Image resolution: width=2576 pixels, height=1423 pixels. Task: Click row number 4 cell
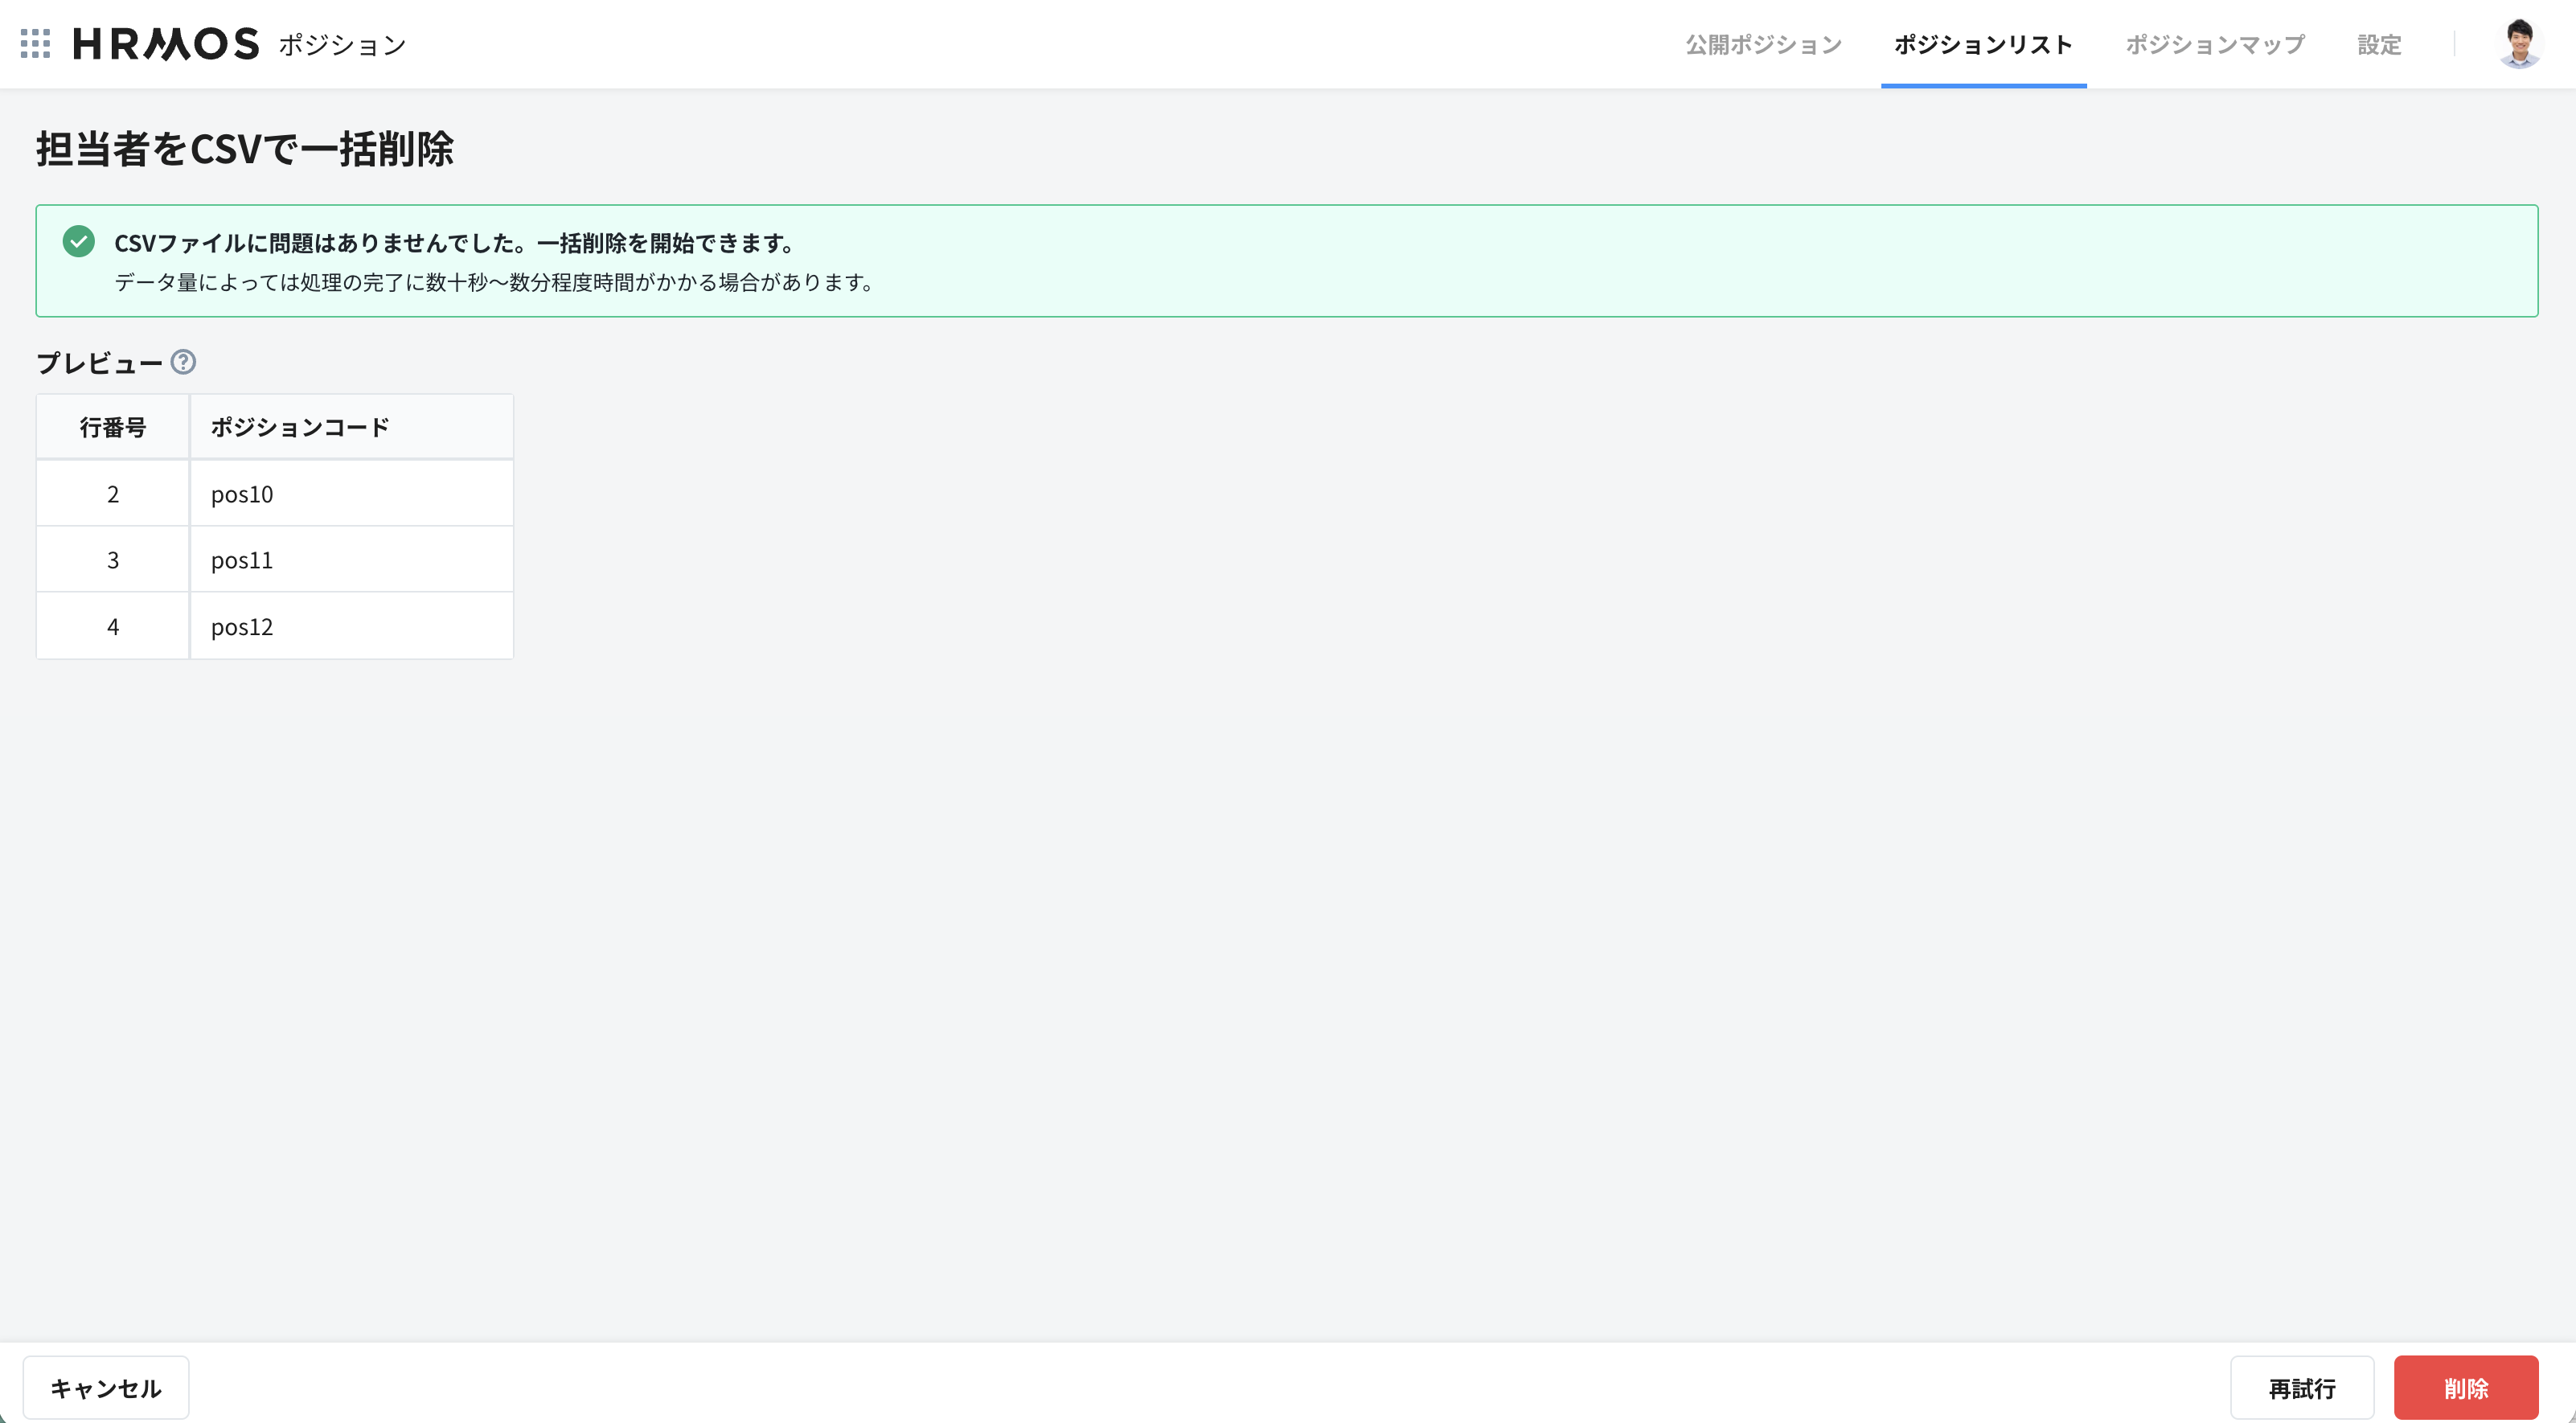pos(113,627)
